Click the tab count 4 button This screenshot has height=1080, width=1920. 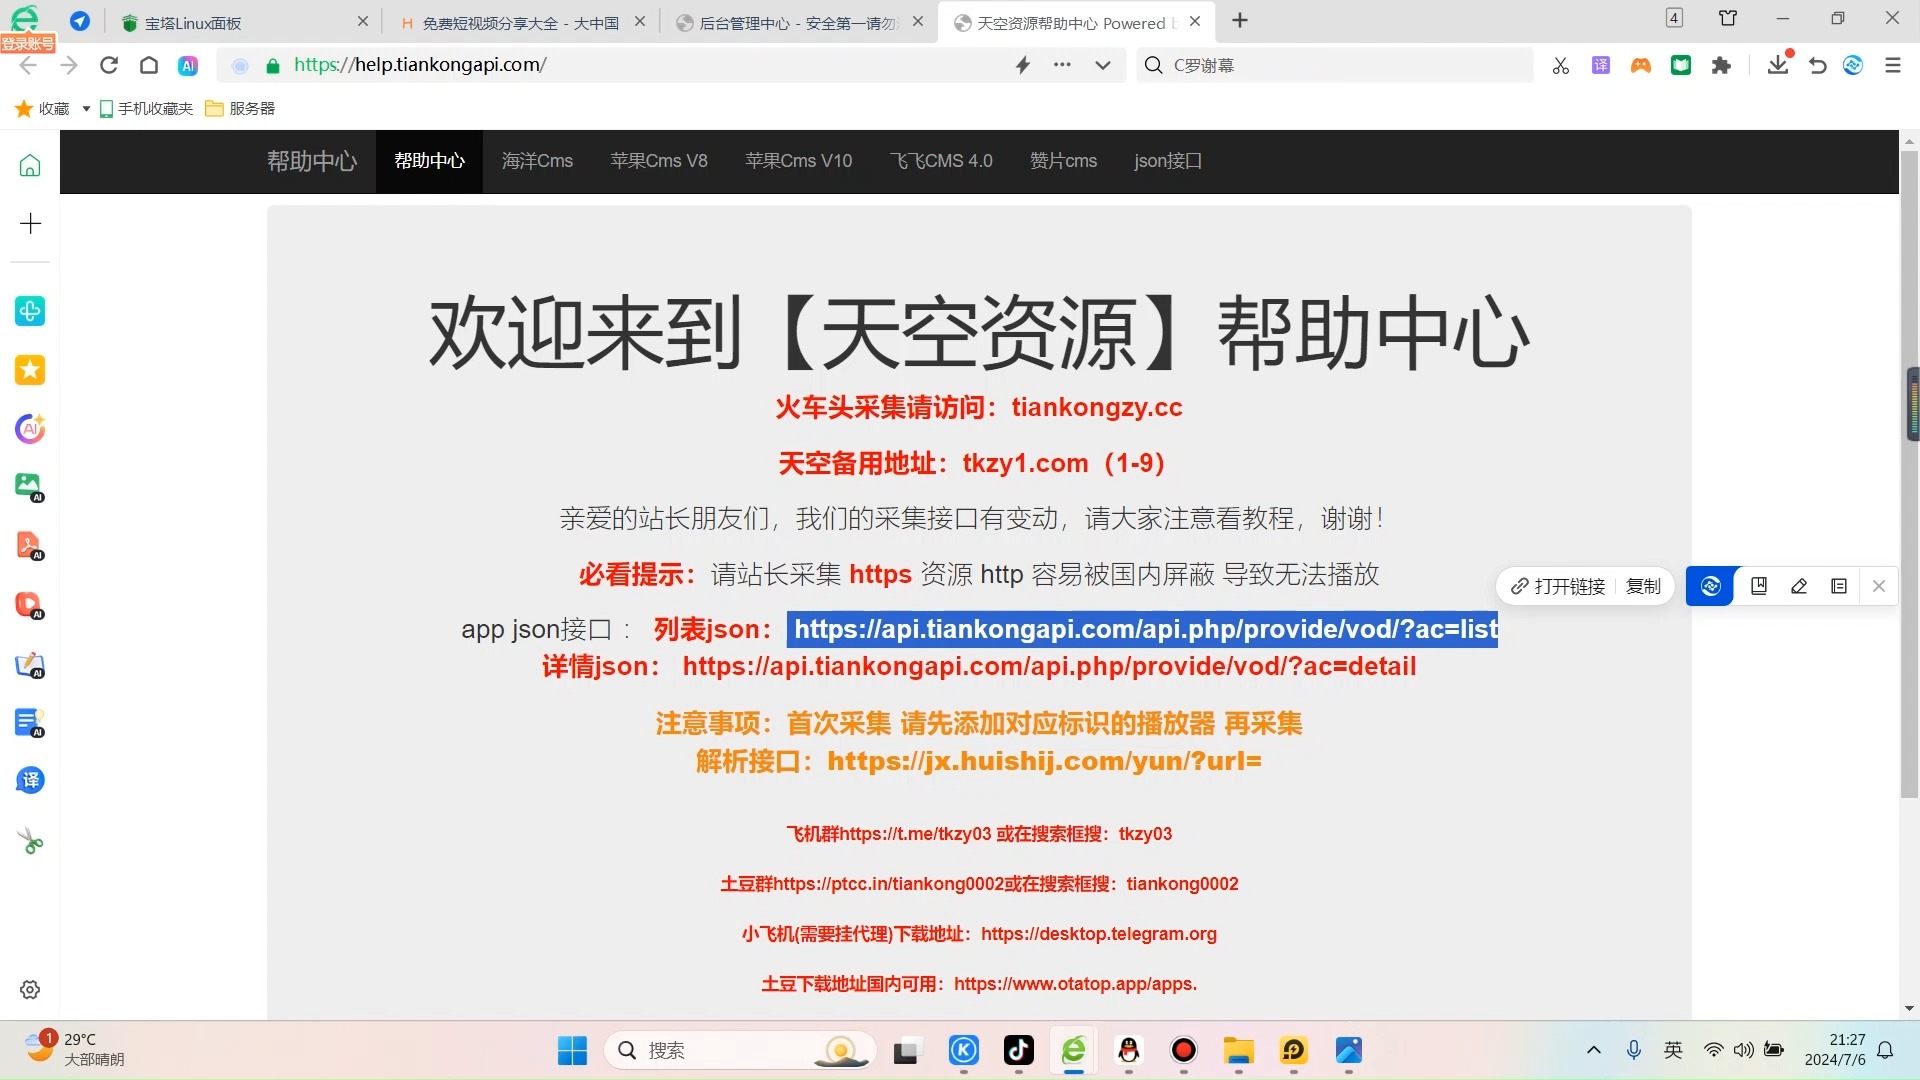tap(1674, 18)
